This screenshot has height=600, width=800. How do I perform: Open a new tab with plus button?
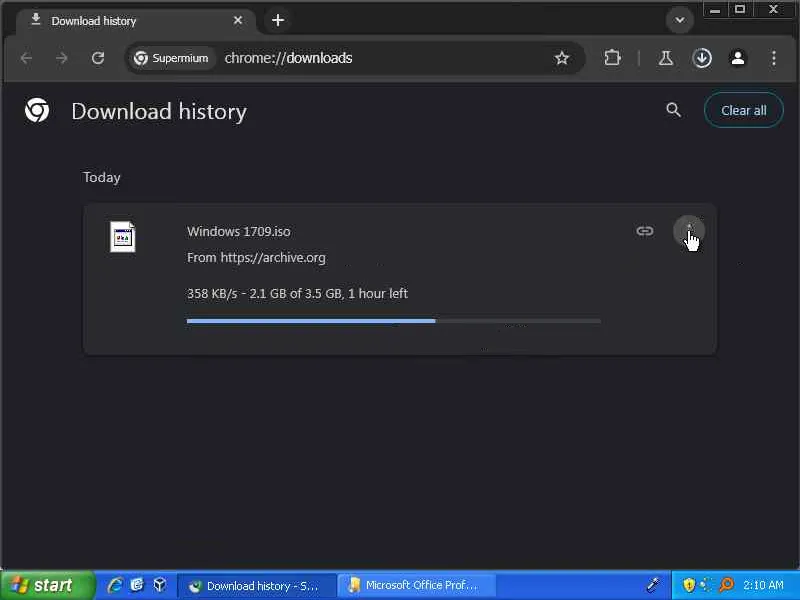click(x=278, y=20)
